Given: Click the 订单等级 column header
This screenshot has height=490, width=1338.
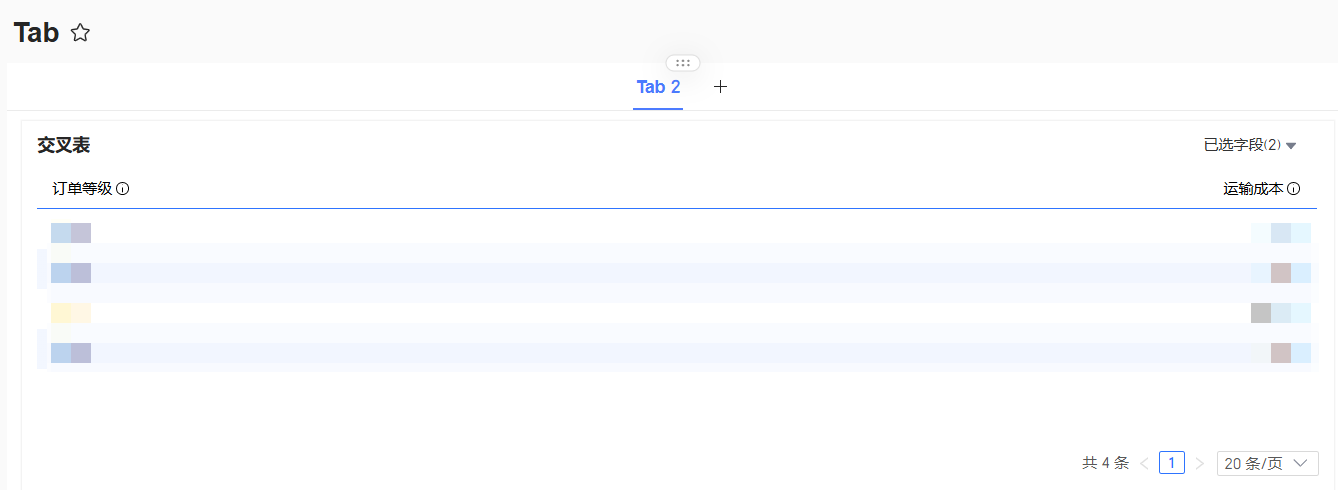Looking at the screenshot, I should (82, 189).
